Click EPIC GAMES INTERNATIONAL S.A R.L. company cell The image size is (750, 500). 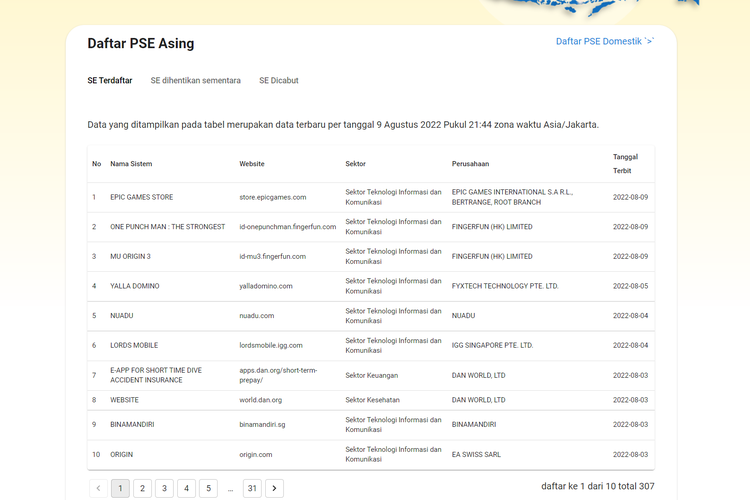[x=512, y=197]
